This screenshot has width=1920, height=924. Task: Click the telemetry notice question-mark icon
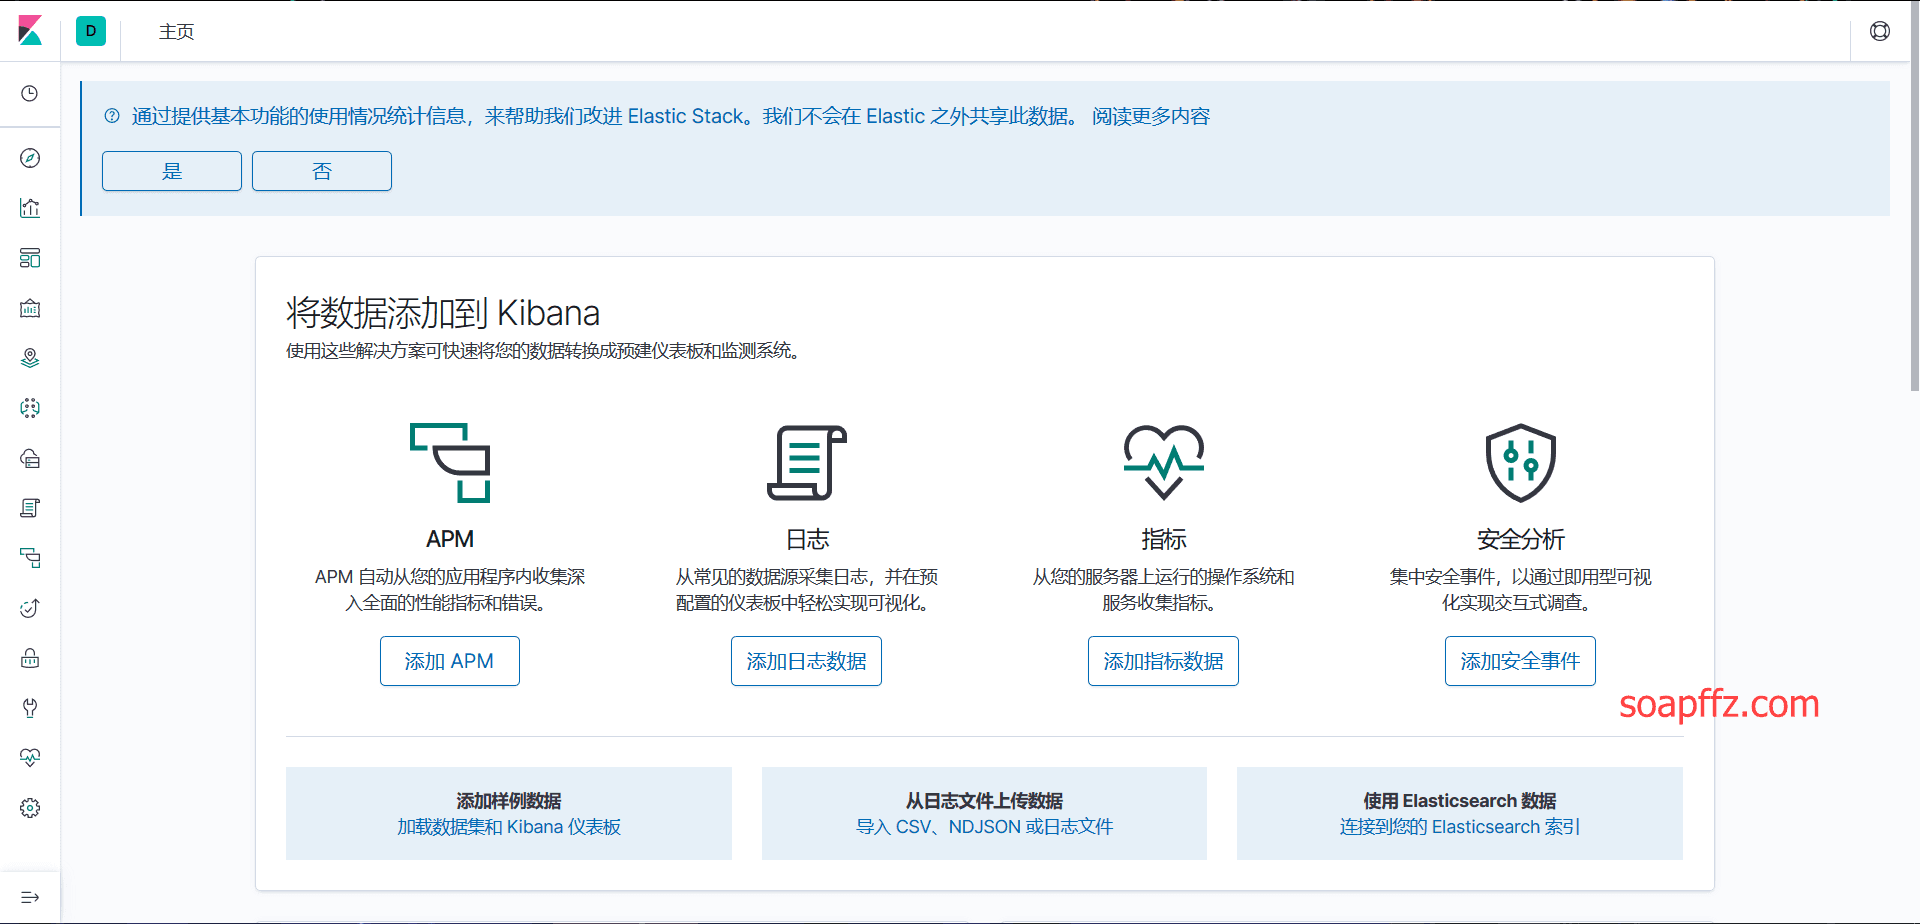(112, 116)
